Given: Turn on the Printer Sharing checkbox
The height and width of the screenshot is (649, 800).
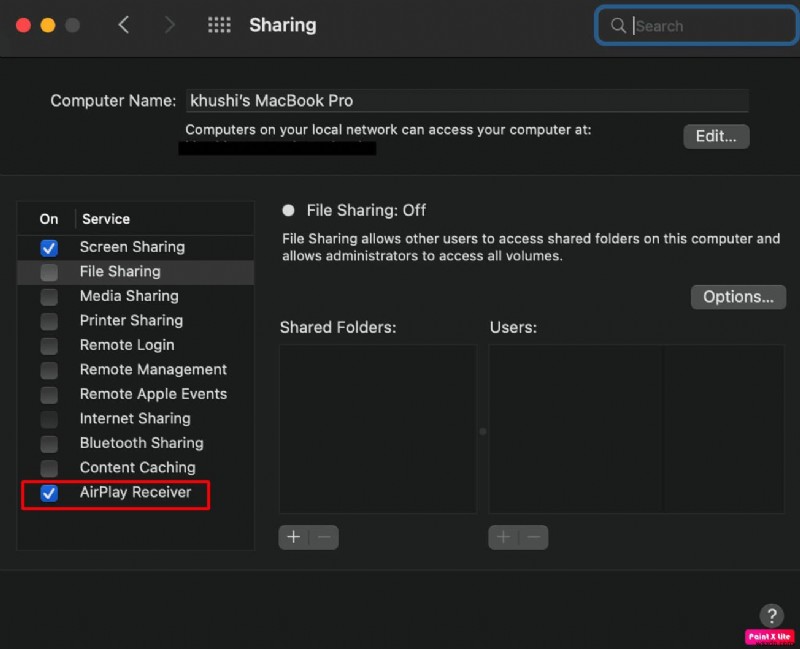Looking at the screenshot, I should (49, 321).
